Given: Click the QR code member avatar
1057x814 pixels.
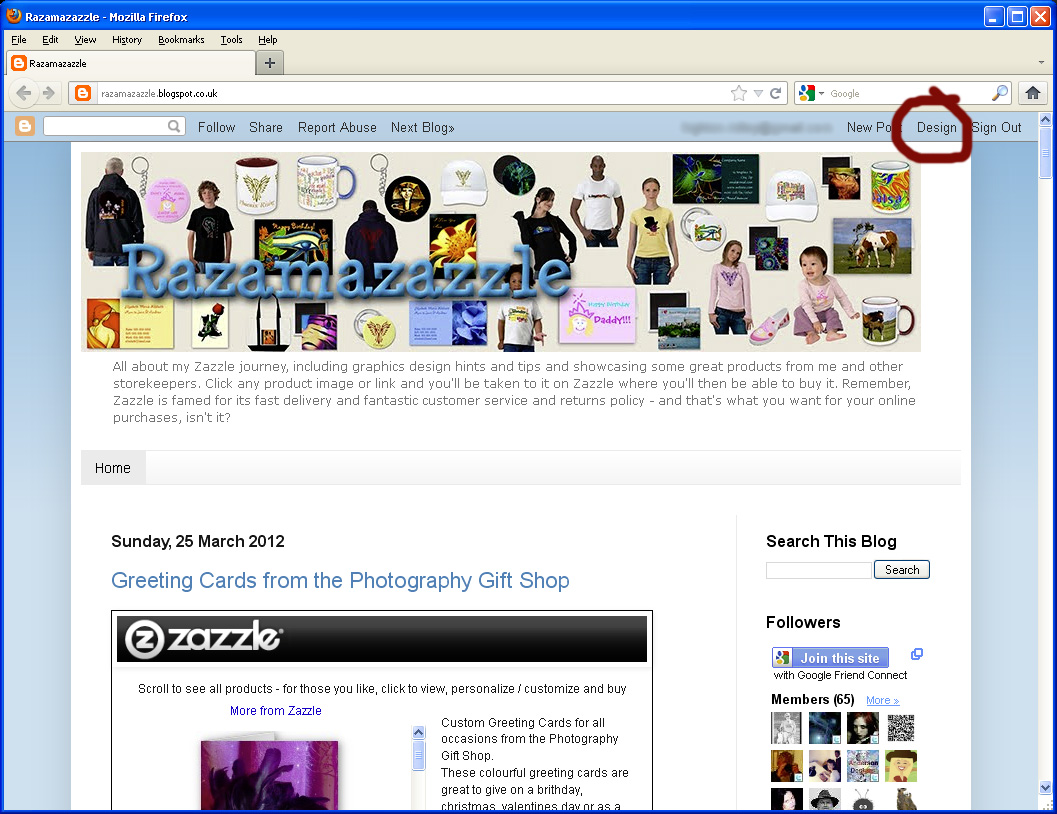Looking at the screenshot, I should 901,728.
